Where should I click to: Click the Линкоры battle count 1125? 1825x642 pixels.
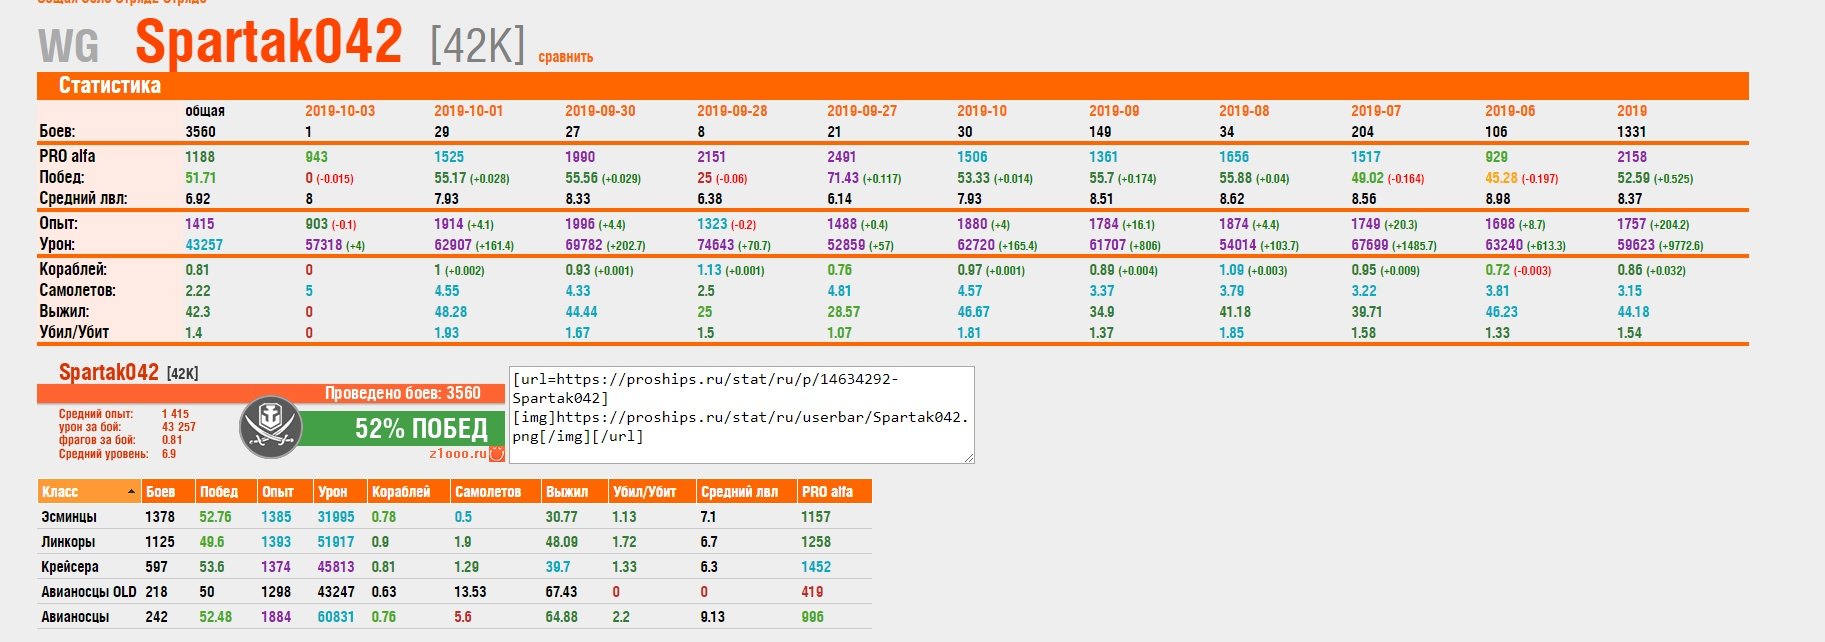pos(160,542)
